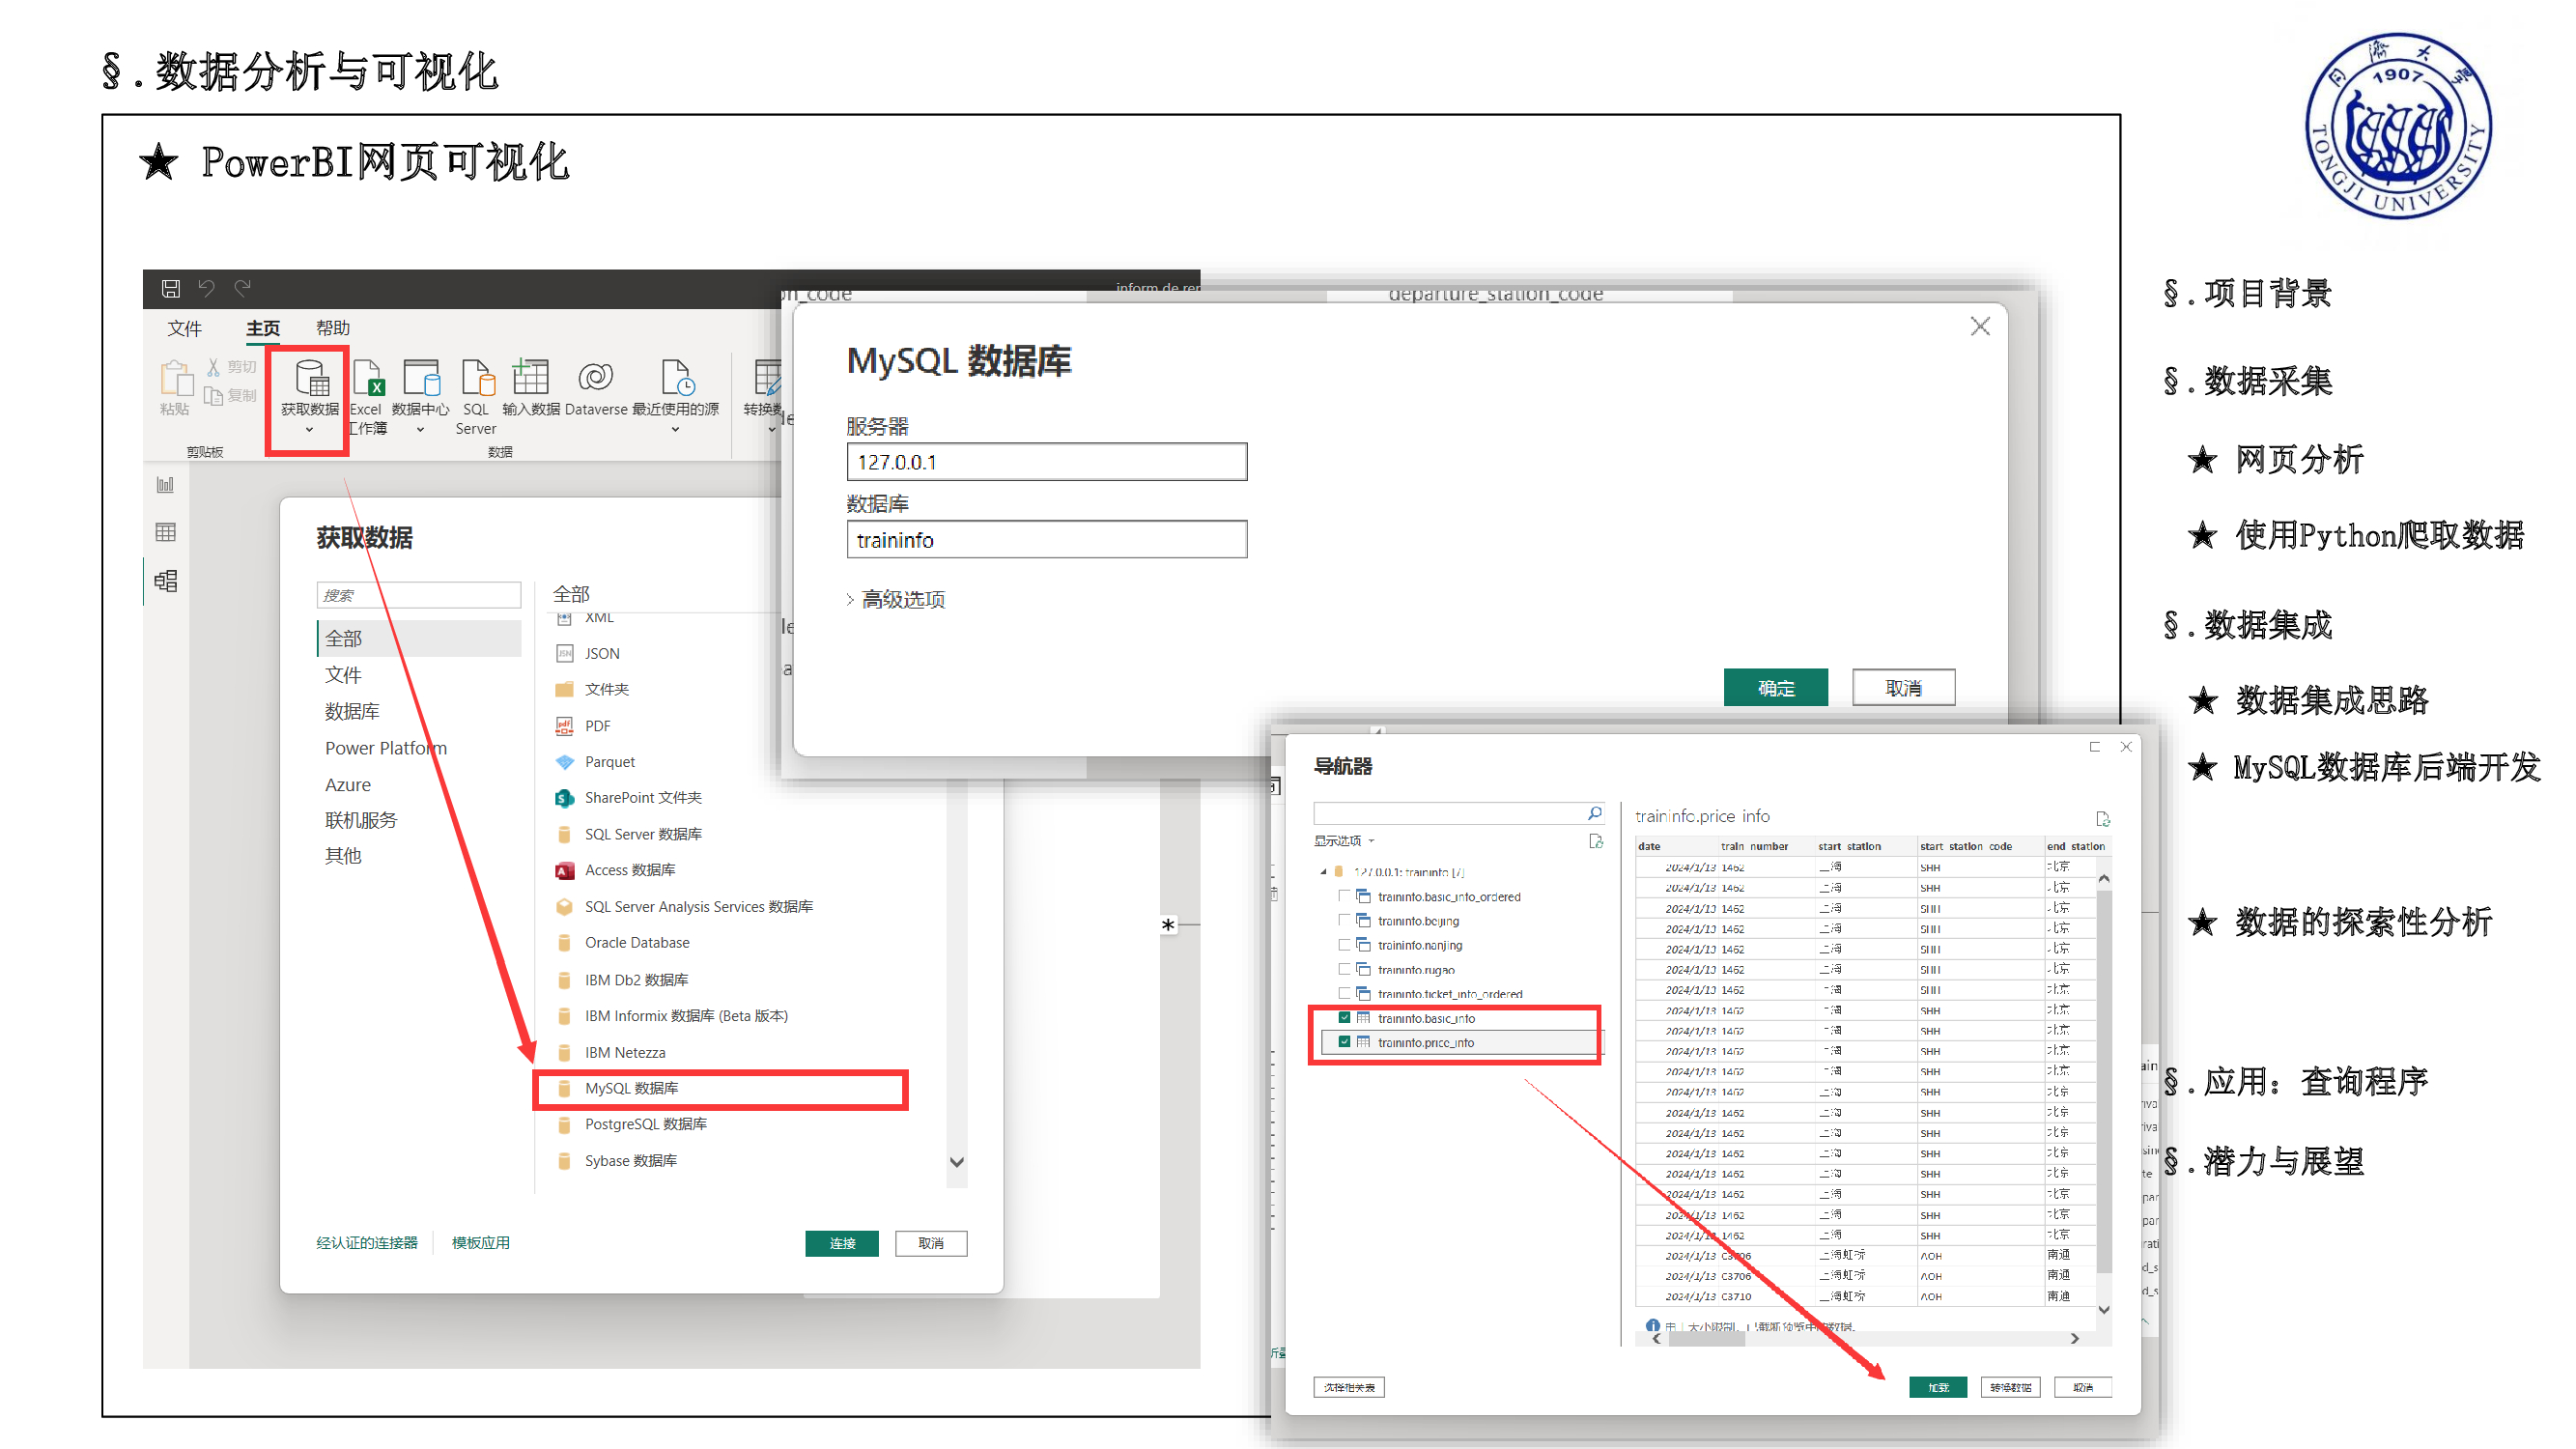This screenshot has width=2576, height=1449.
Task: Open the File (文件) menu tab
Action: tap(184, 328)
